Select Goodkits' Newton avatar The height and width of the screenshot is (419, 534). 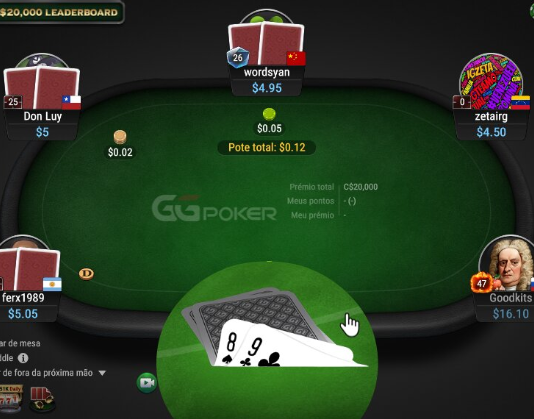(x=508, y=263)
